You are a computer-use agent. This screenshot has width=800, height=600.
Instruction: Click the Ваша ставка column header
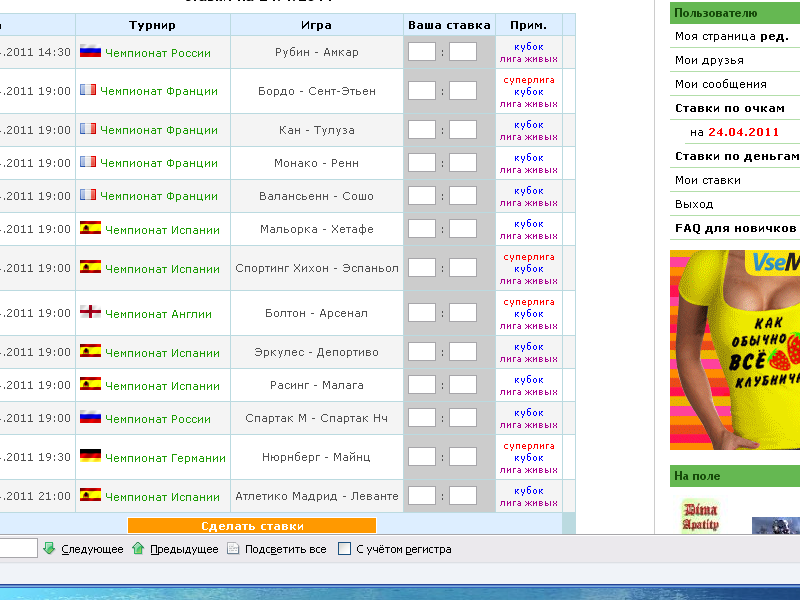(x=449, y=25)
